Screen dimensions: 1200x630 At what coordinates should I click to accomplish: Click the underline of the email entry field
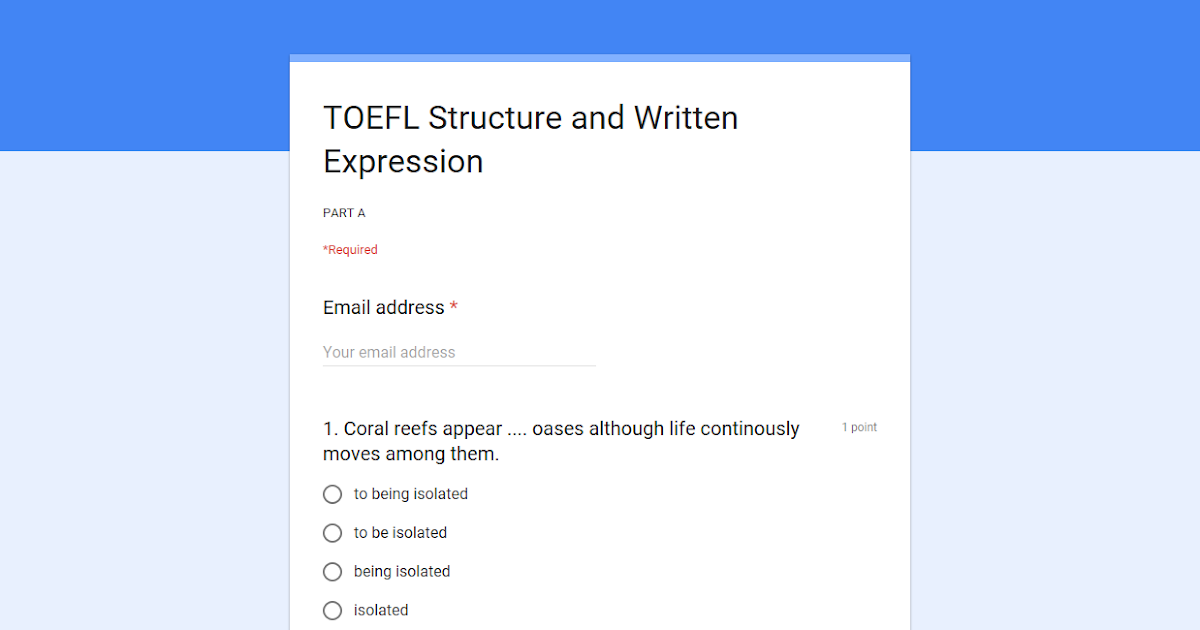458,366
